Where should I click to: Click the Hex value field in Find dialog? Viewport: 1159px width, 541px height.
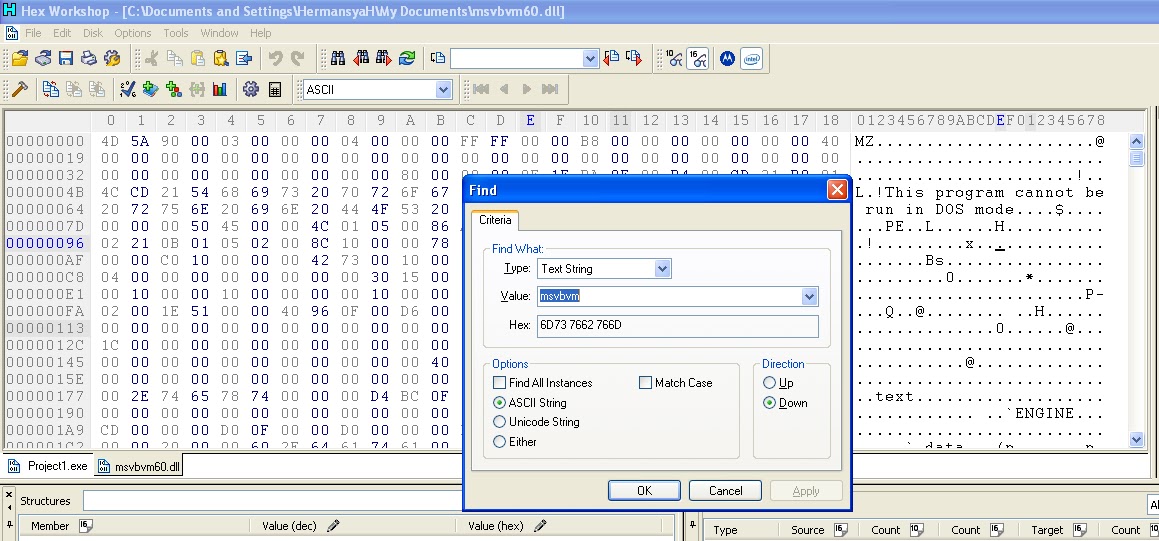click(677, 325)
